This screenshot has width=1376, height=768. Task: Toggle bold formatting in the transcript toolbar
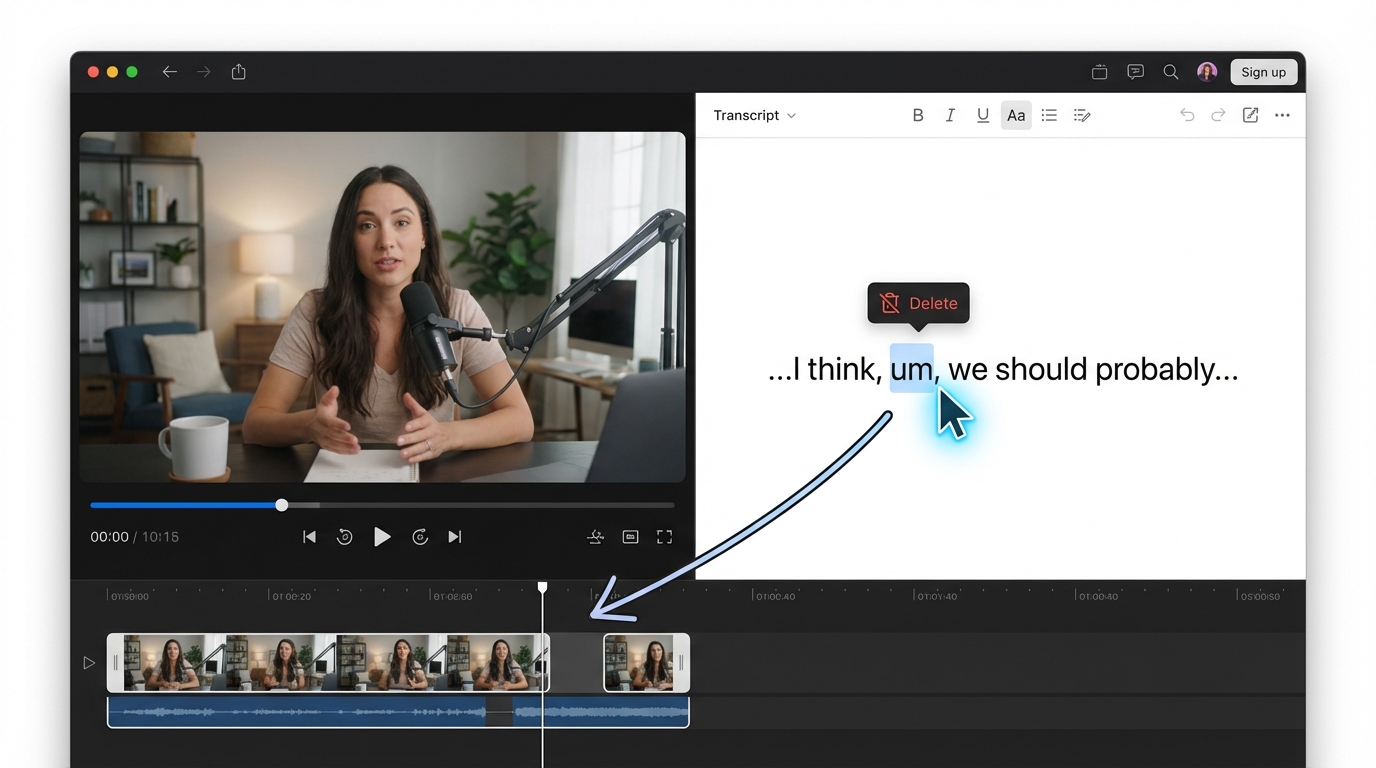[x=918, y=114]
